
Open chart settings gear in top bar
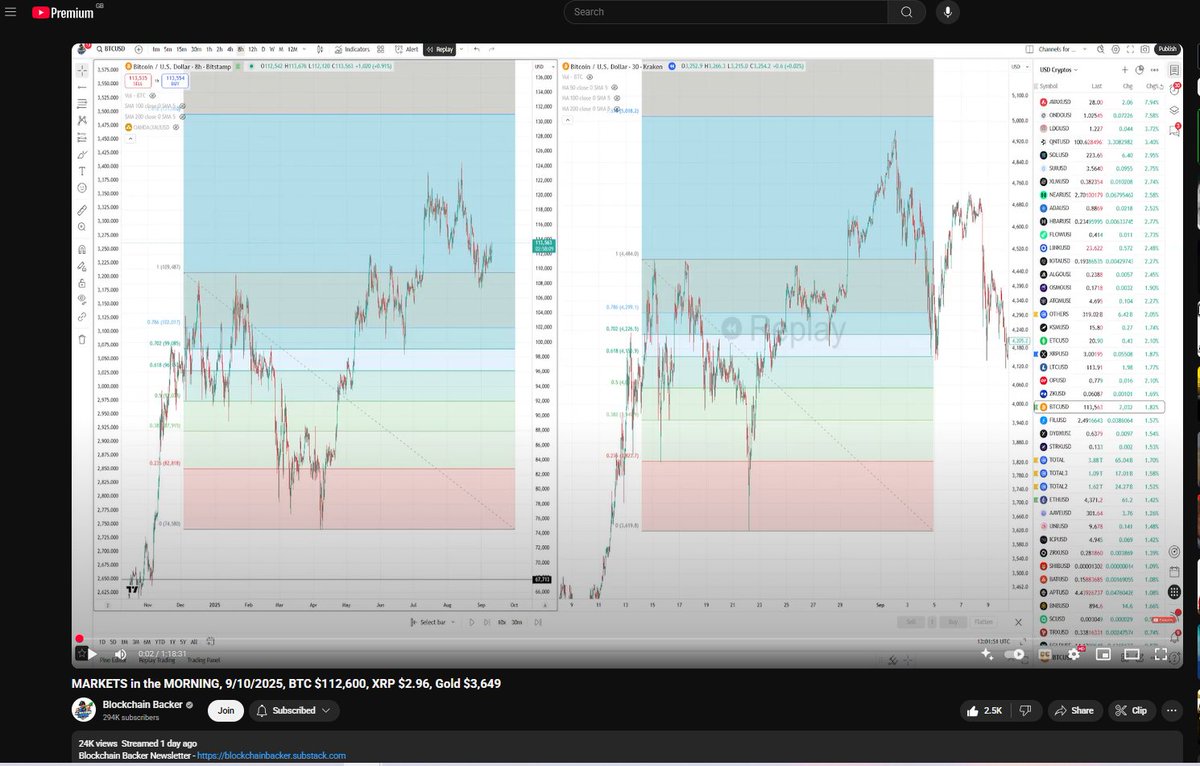(x=1116, y=49)
